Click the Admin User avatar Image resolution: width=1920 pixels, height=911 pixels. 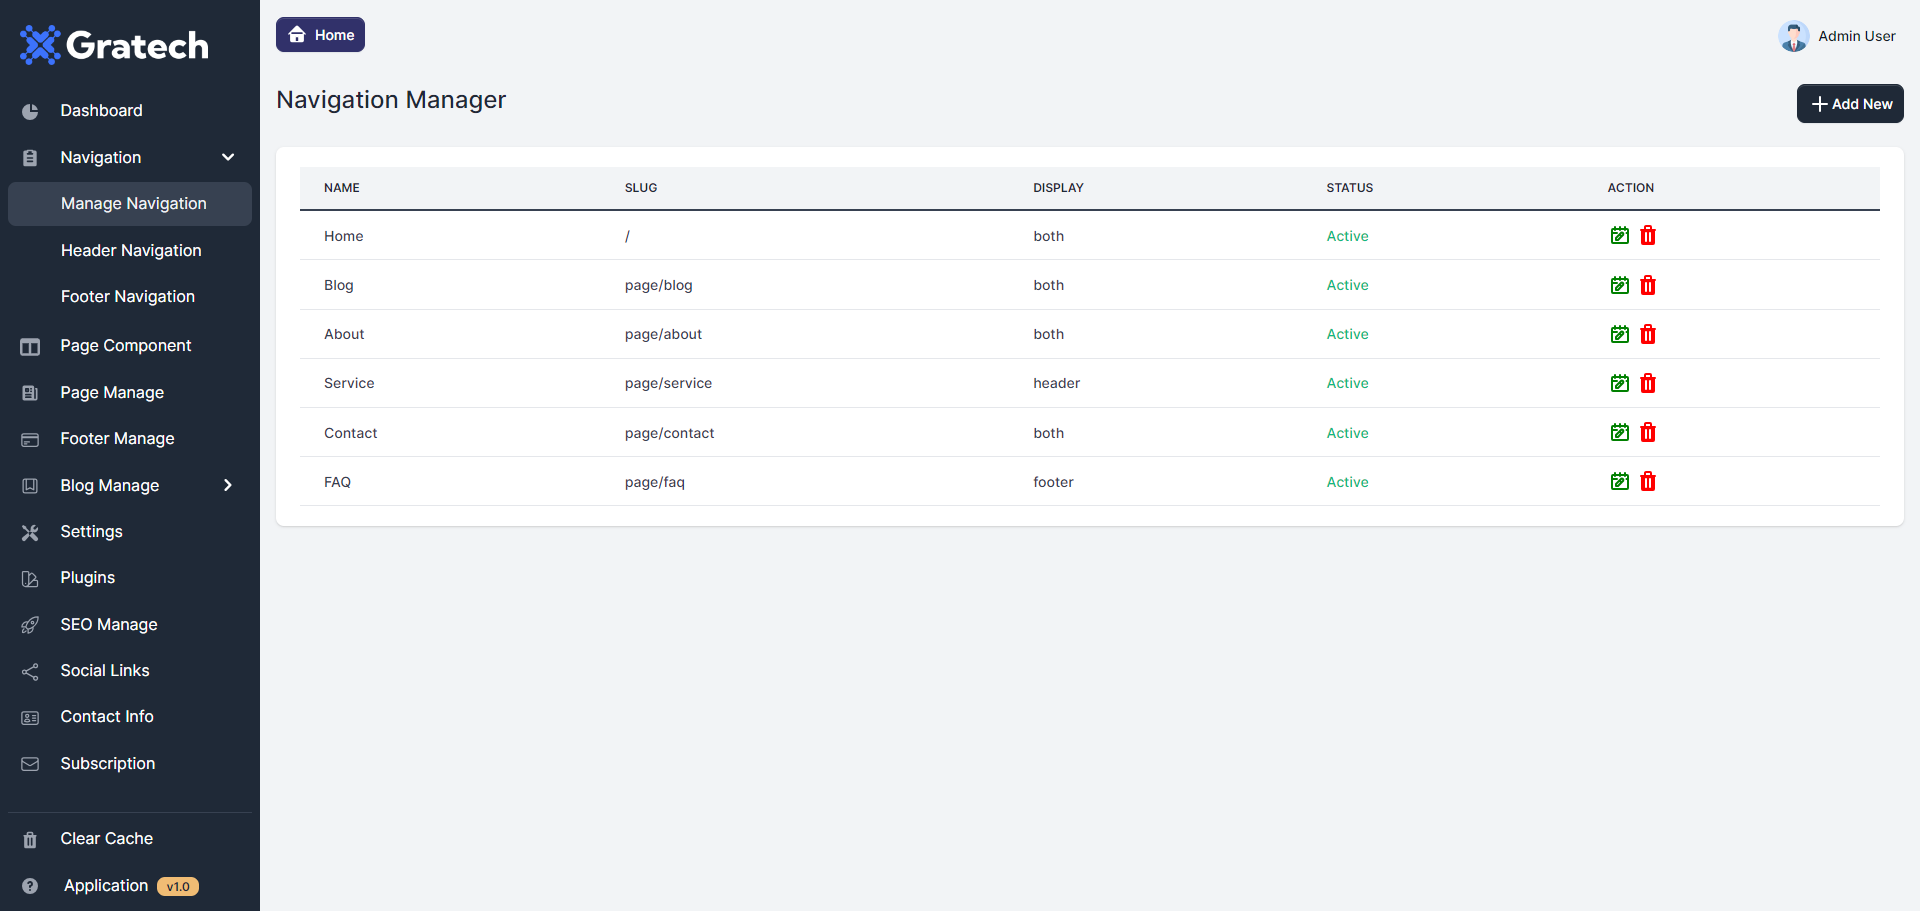coord(1793,36)
